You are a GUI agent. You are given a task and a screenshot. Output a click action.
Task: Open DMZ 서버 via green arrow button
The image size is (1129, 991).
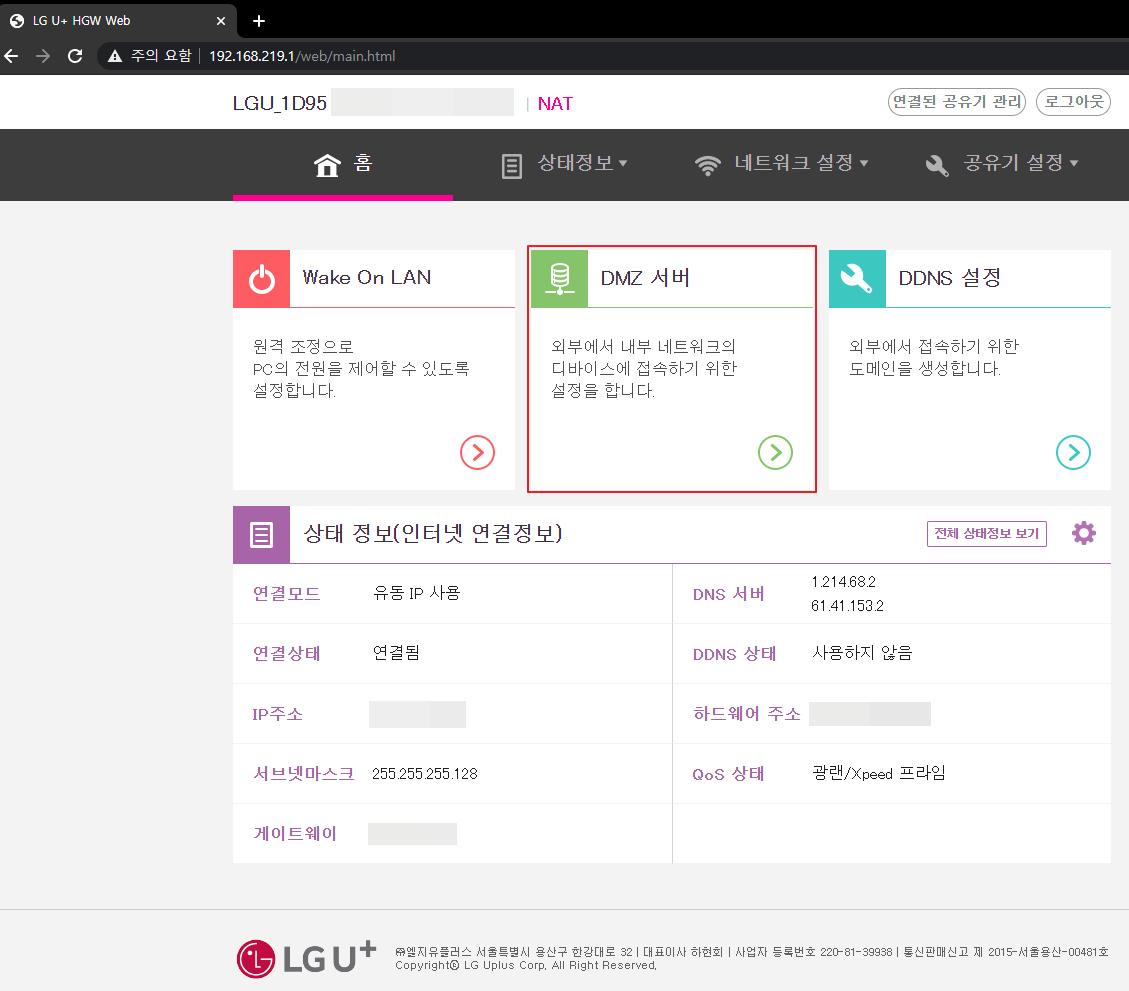[775, 452]
